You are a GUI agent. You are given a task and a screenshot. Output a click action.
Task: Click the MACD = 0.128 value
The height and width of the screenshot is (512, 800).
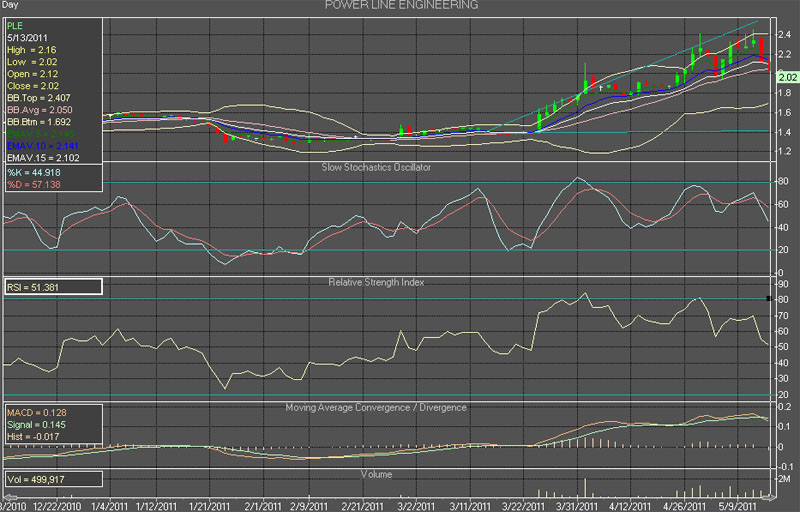coord(37,413)
